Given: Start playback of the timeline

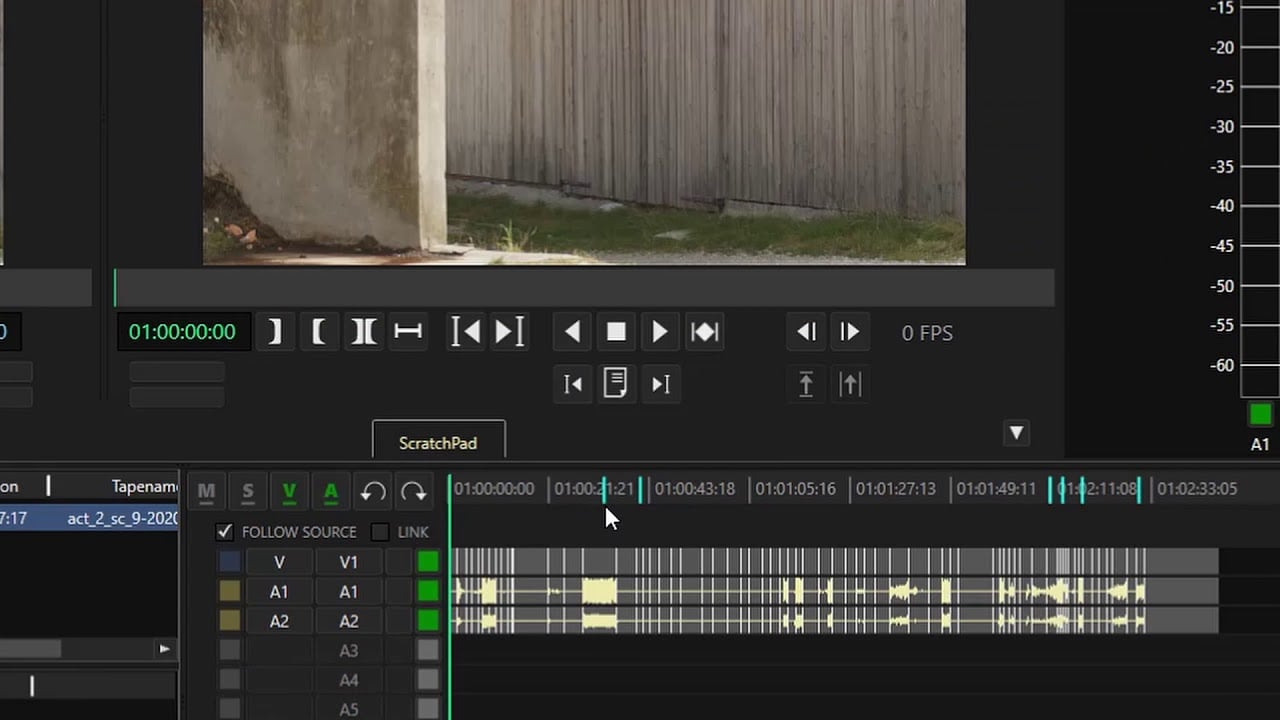Looking at the screenshot, I should (659, 332).
